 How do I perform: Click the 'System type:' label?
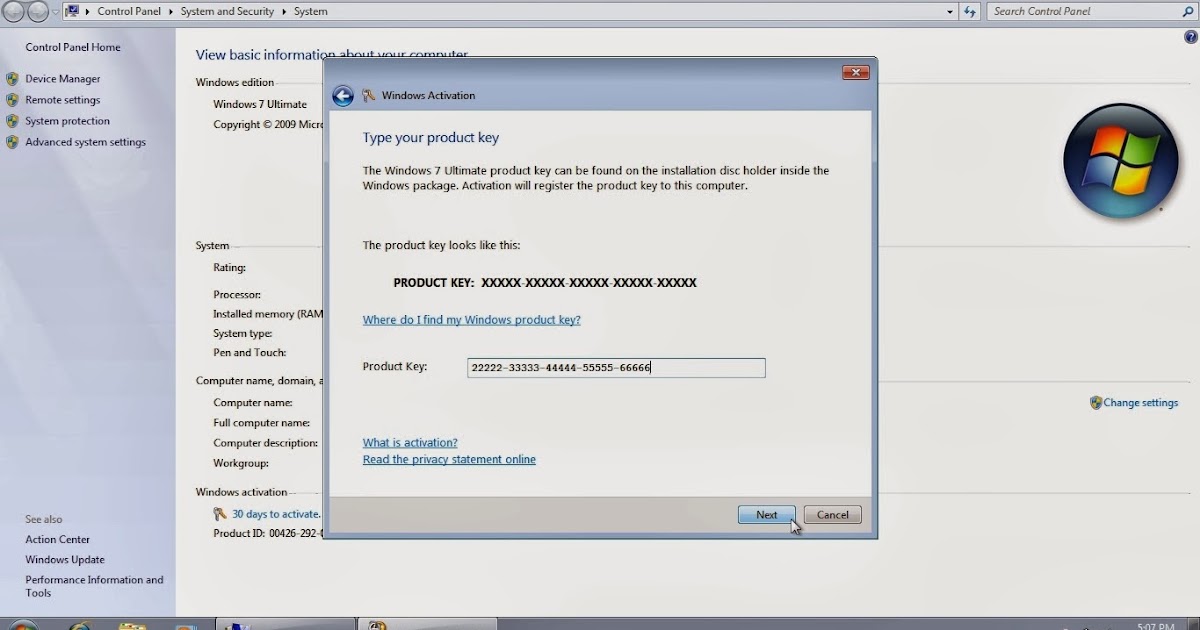tap(243, 333)
